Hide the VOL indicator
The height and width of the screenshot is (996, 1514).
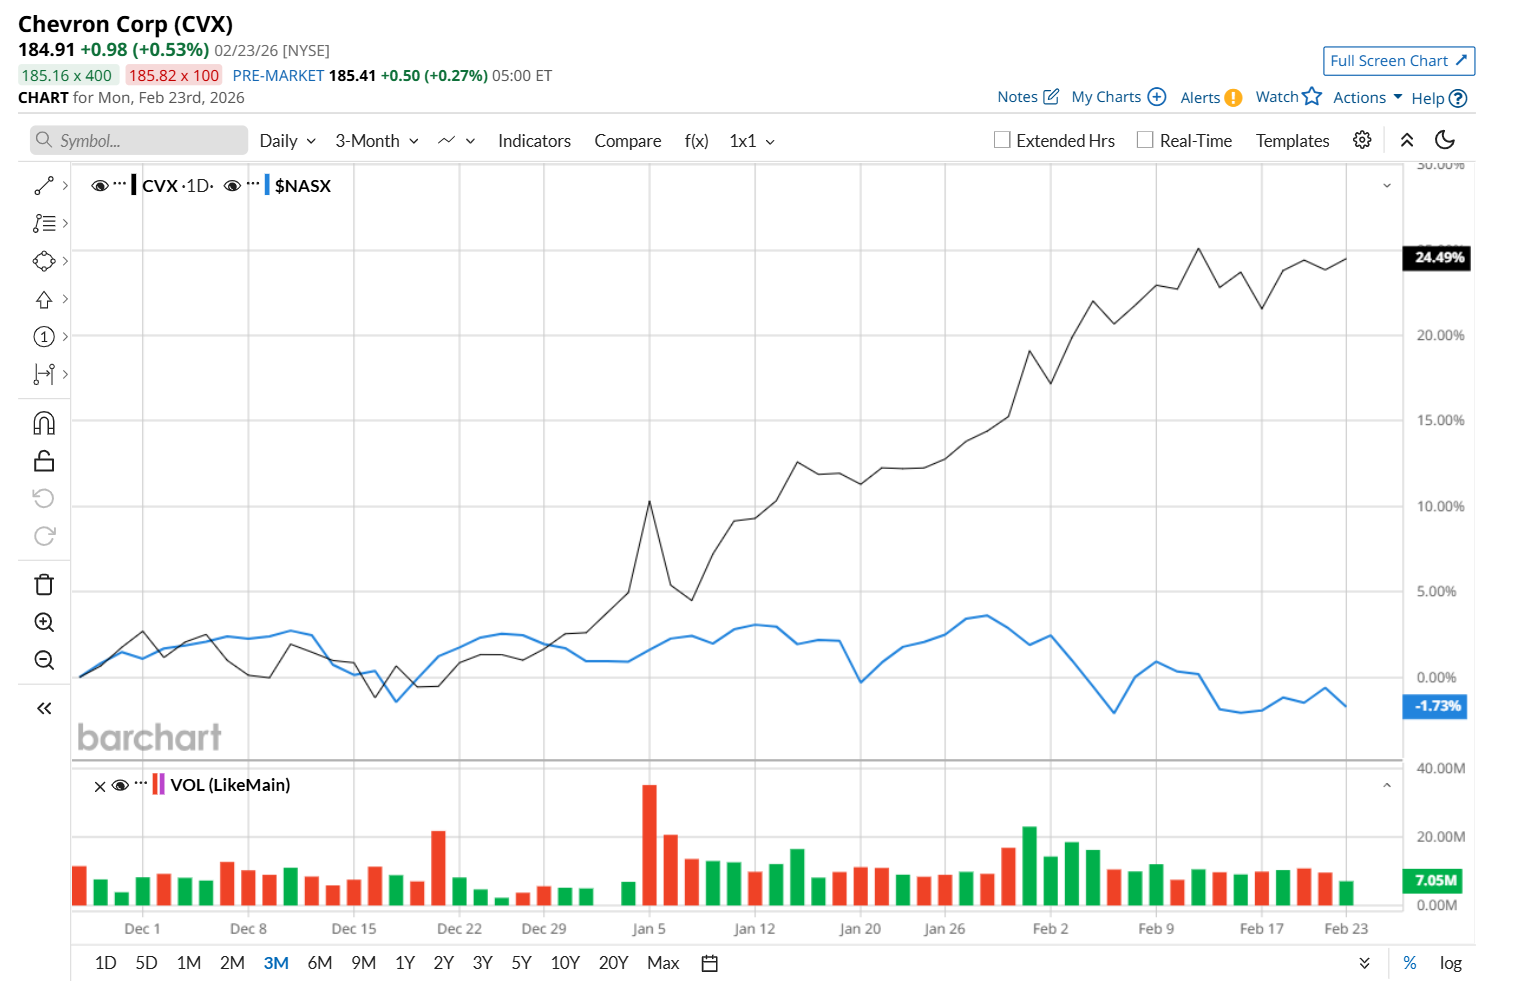coord(120,785)
